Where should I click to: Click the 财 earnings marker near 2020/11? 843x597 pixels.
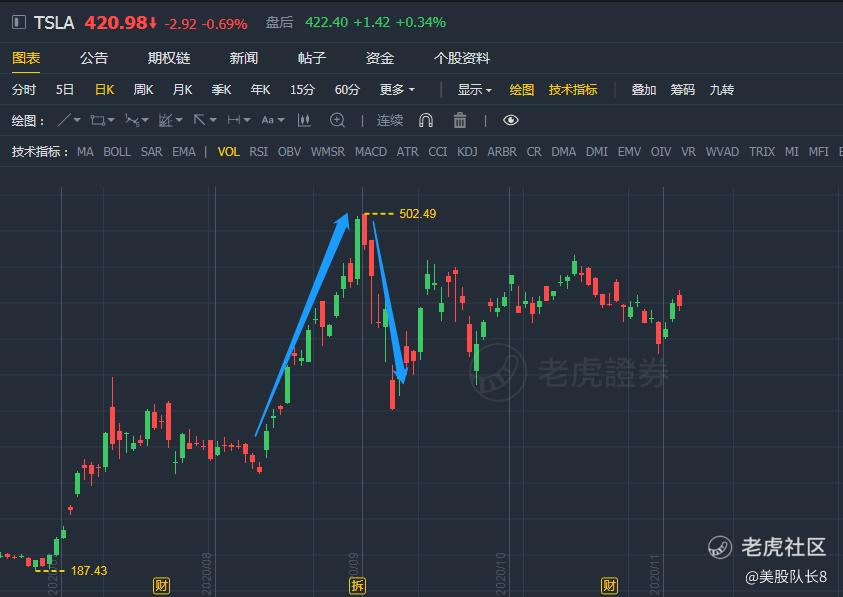[x=609, y=585]
